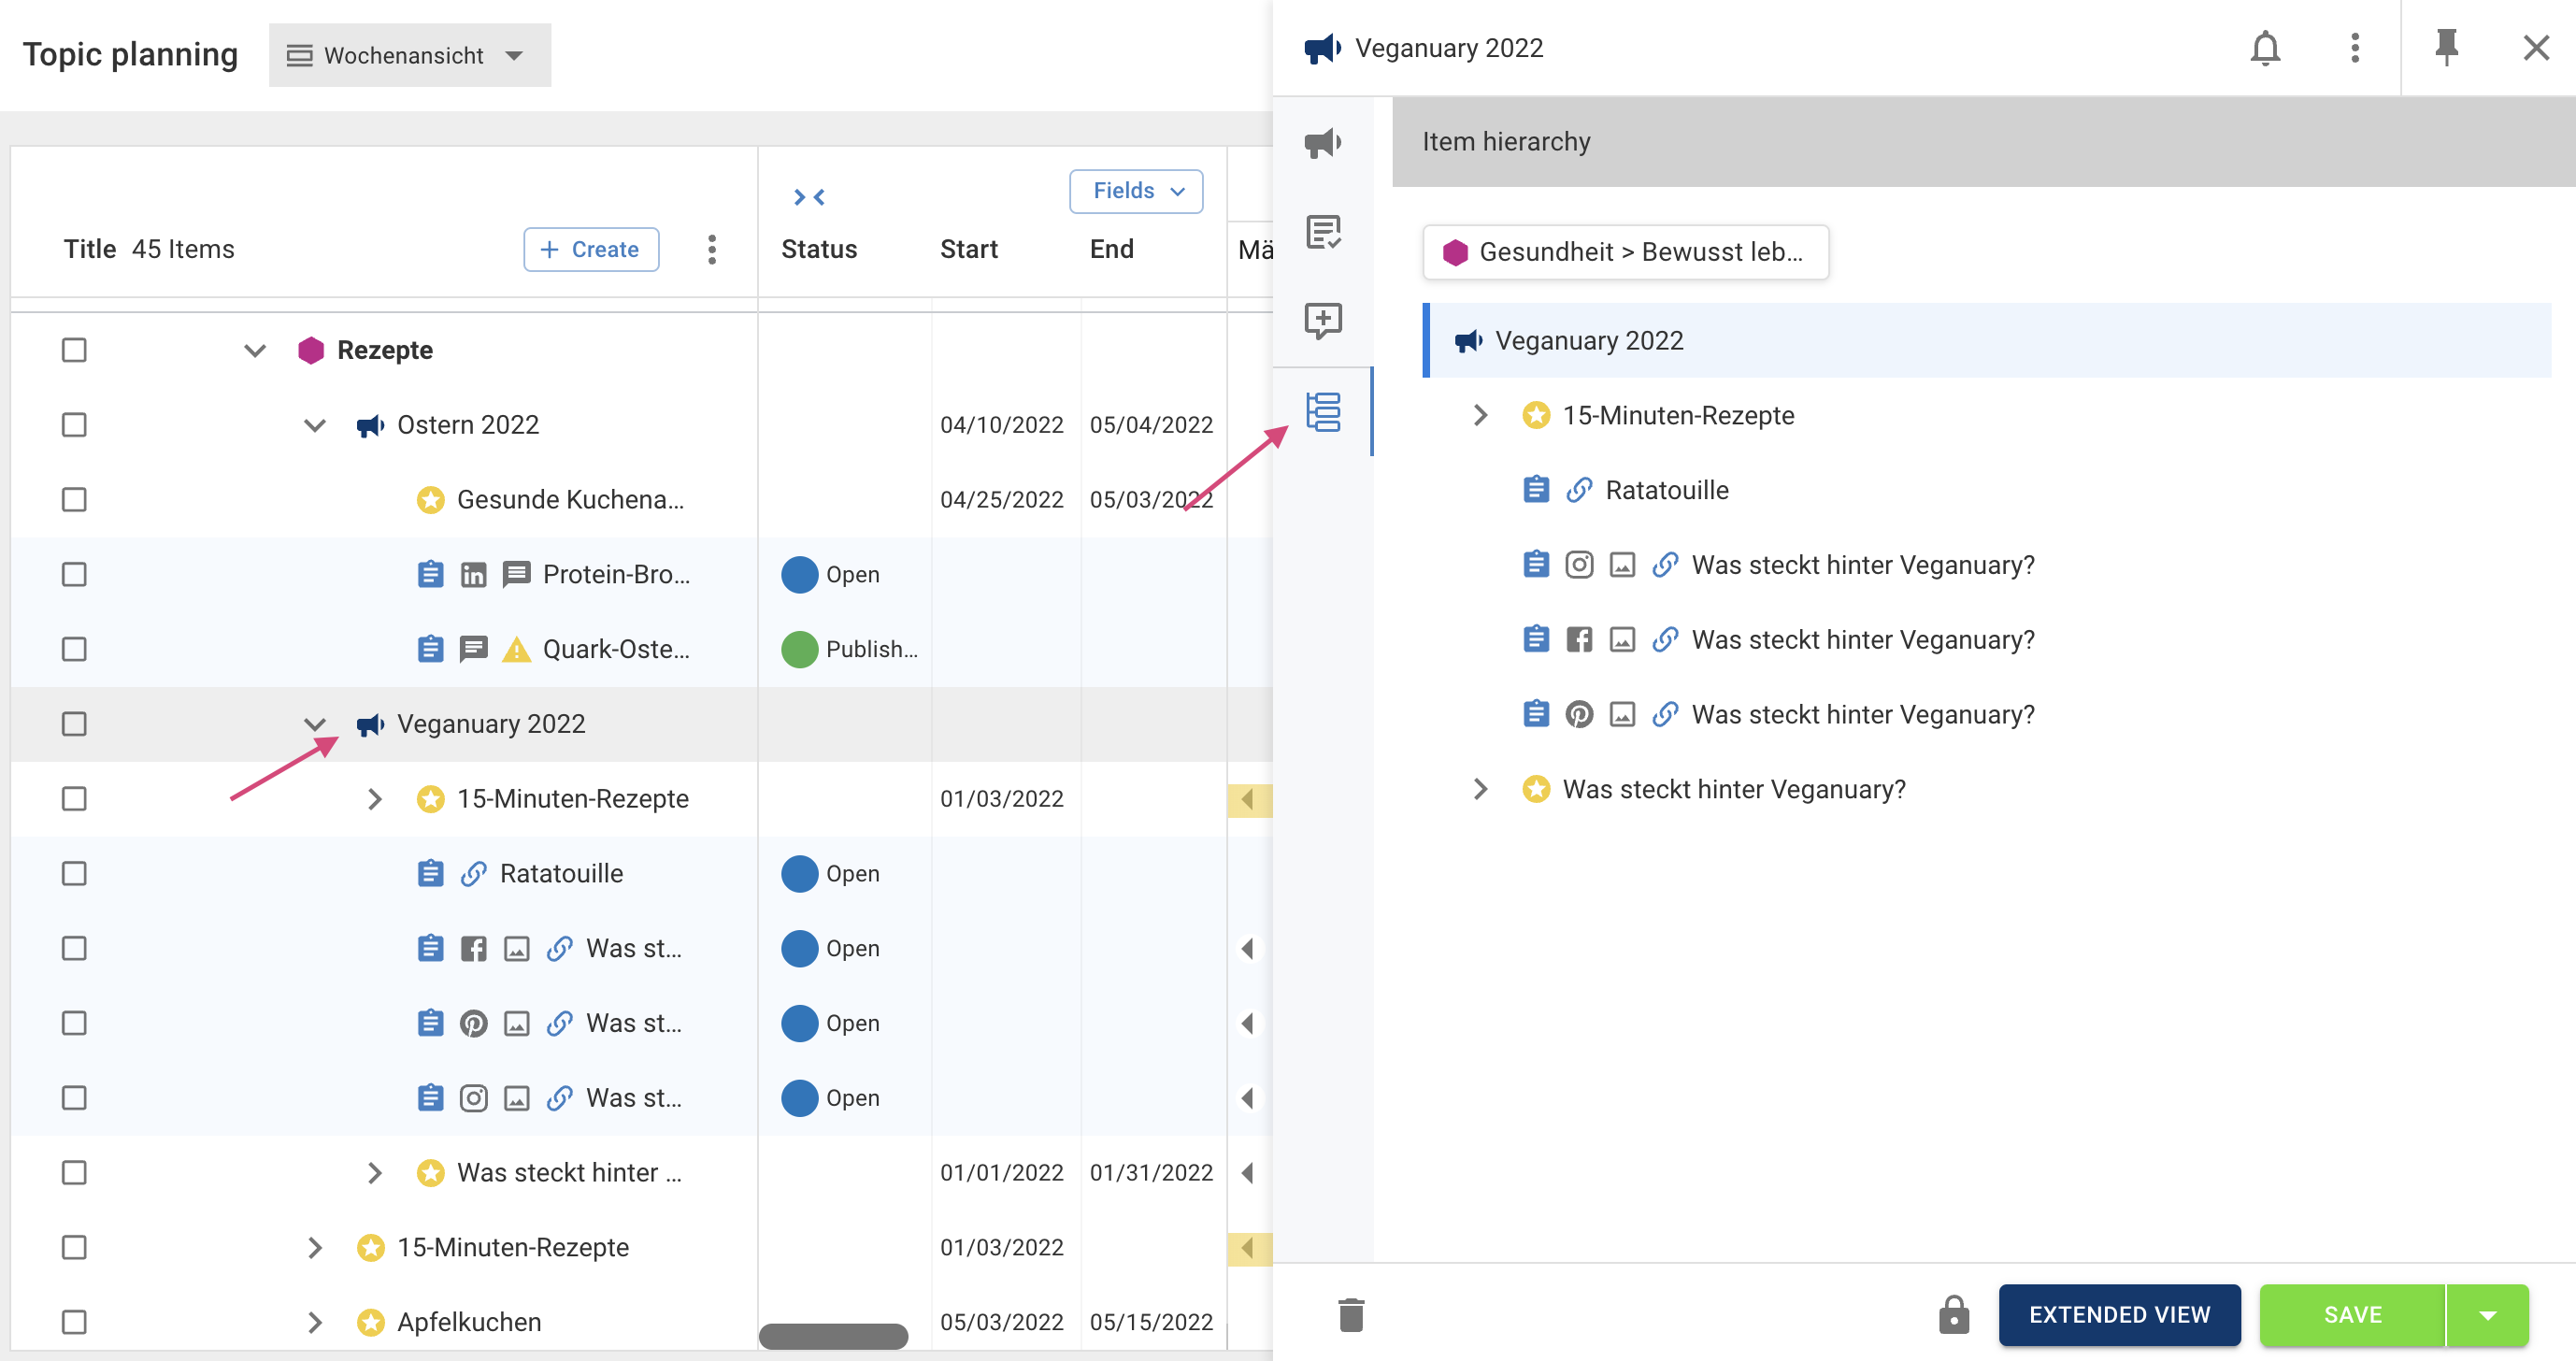Close the Veganuary 2022 detail panel
This screenshot has height=1361, width=2576.
pos(2536,48)
